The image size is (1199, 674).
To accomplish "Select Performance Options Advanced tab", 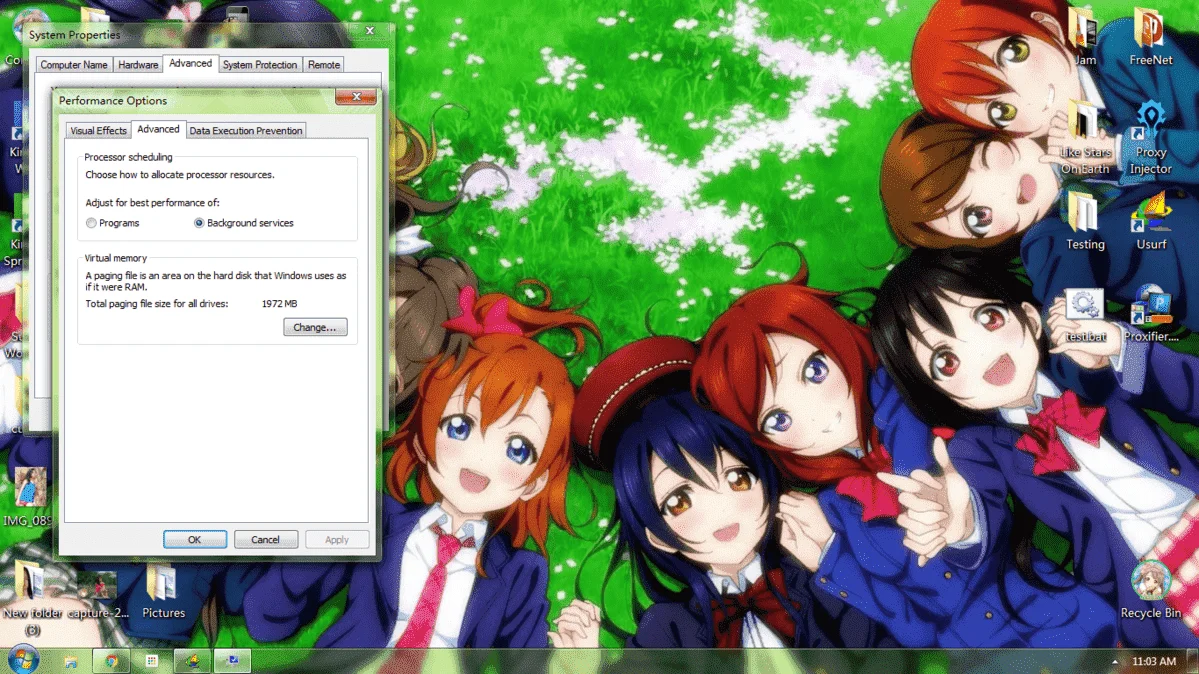I will coord(158,129).
